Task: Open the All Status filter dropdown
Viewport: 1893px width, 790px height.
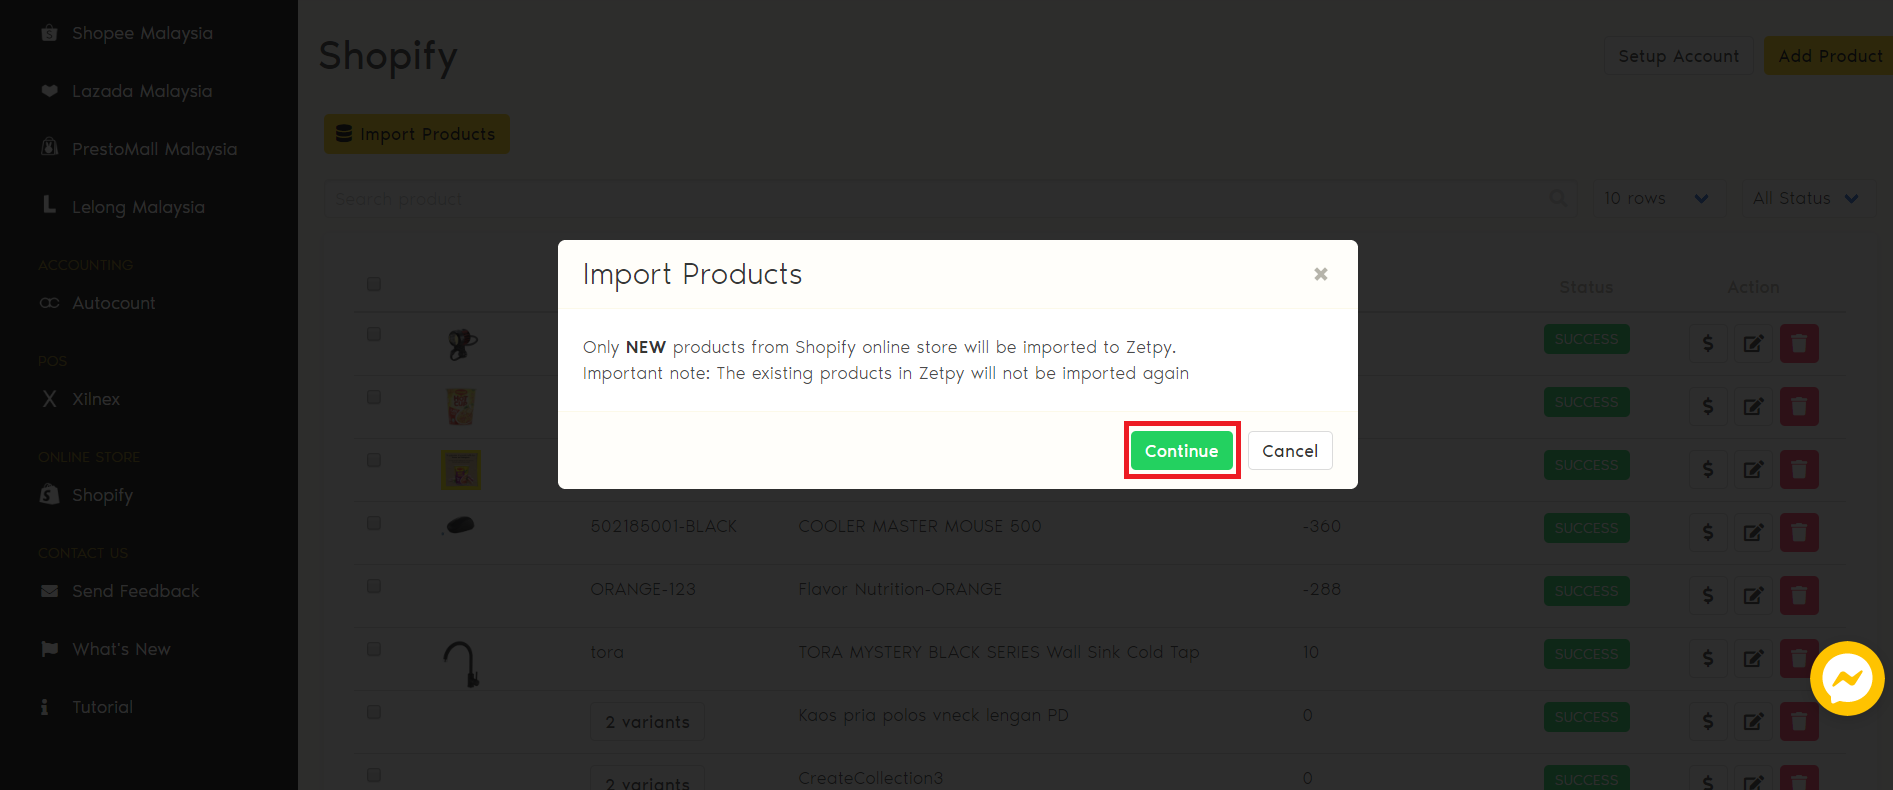Action: pyautogui.click(x=1805, y=198)
